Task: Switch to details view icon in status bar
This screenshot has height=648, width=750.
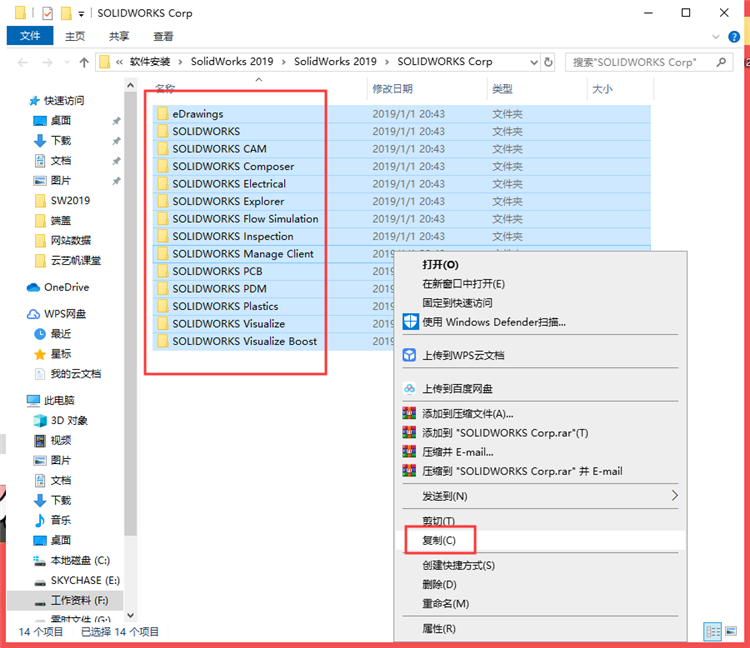Action: click(x=712, y=632)
